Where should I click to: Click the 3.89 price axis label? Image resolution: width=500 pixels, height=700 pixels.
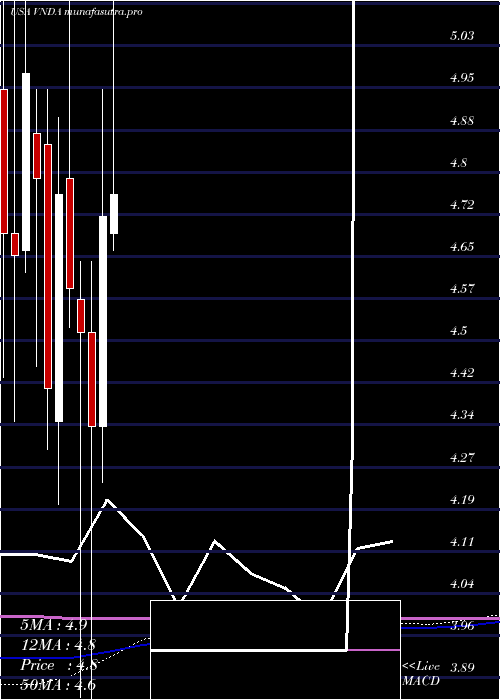(x=462, y=668)
